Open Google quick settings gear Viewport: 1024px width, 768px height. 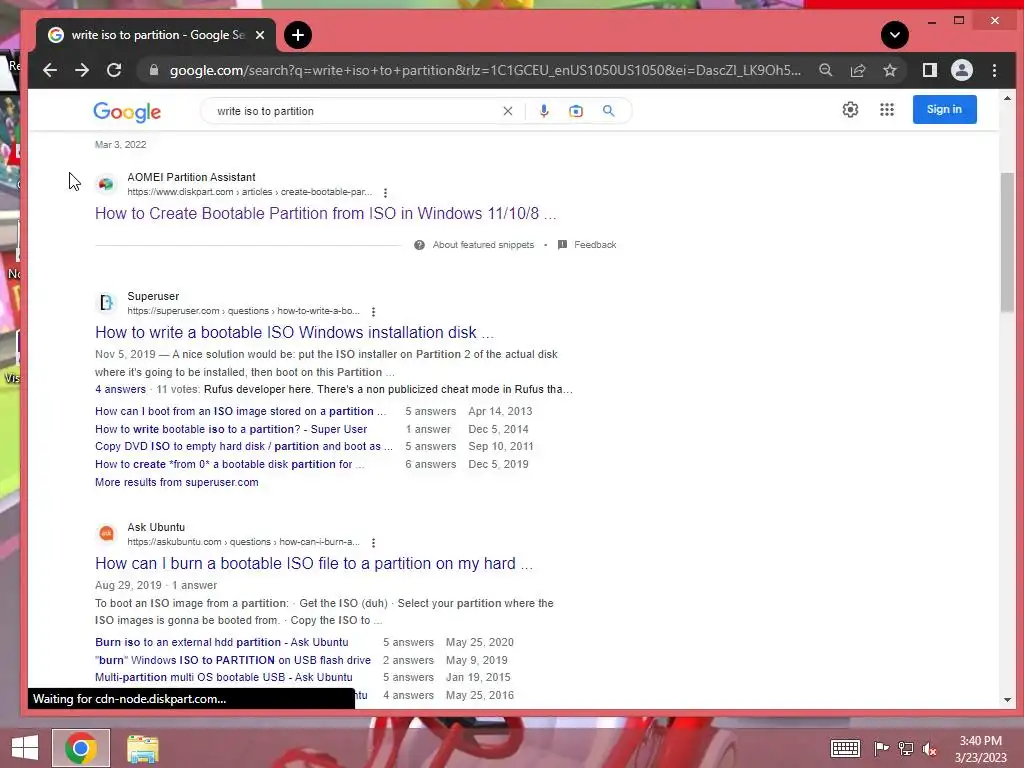click(x=850, y=110)
